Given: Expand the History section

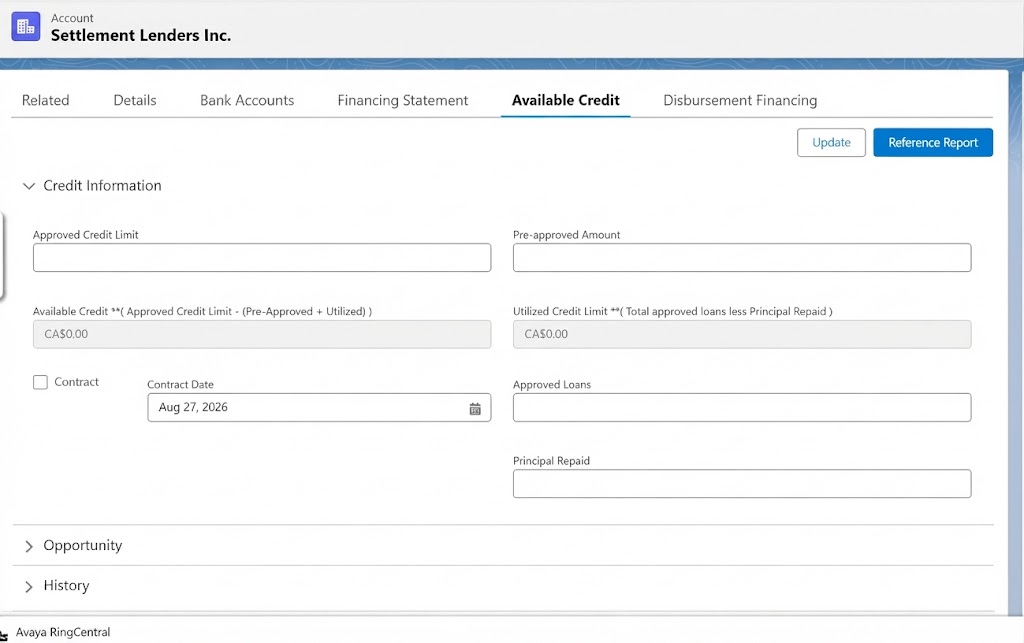Looking at the screenshot, I should 29,586.
